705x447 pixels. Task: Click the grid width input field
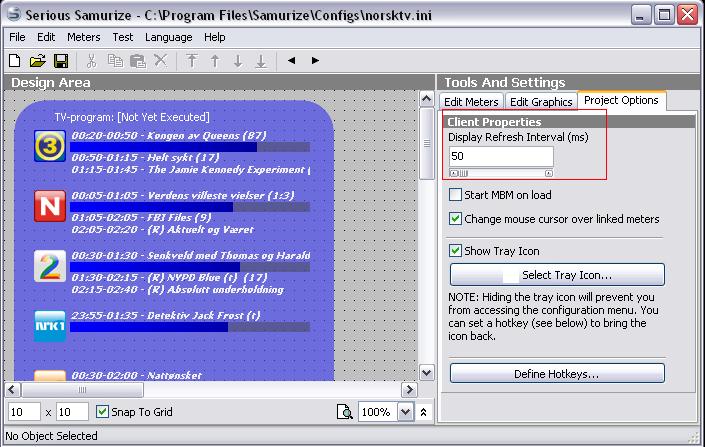24,412
